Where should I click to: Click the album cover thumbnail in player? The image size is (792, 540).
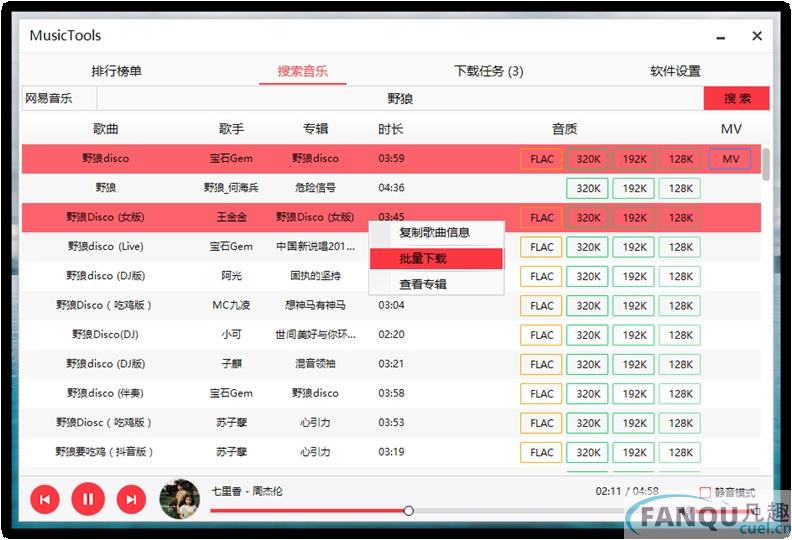180,499
